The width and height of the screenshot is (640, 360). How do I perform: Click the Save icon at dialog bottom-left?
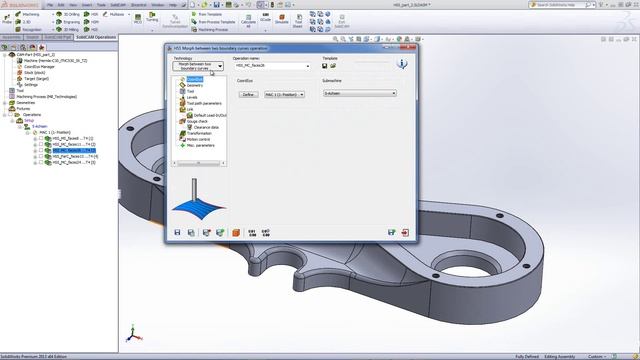tap(177, 232)
